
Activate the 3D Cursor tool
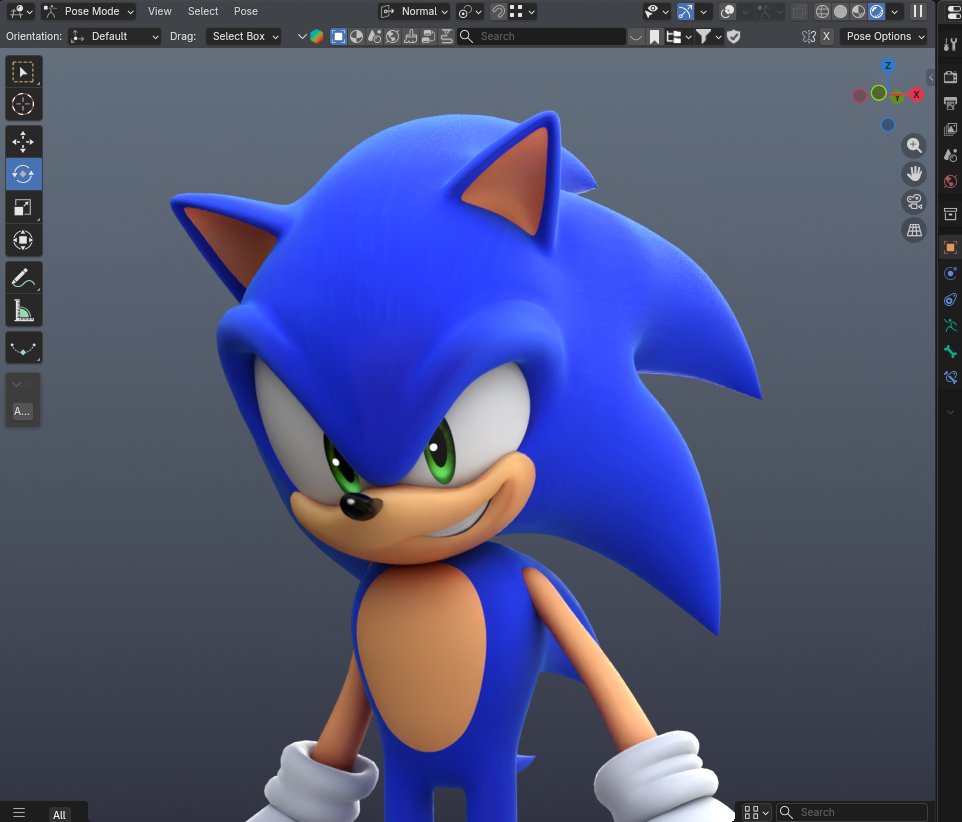tap(23, 104)
